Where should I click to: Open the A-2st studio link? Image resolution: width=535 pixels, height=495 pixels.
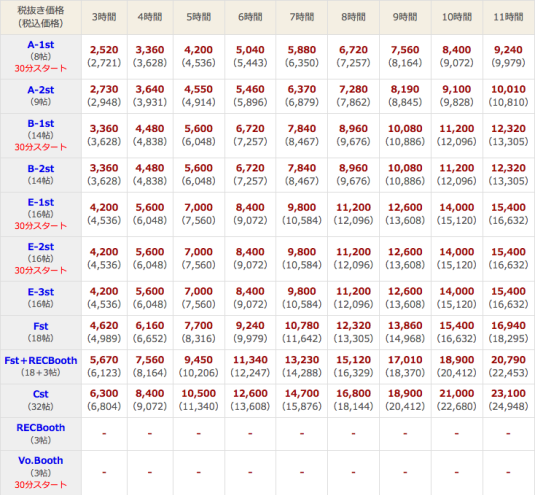click(41, 90)
